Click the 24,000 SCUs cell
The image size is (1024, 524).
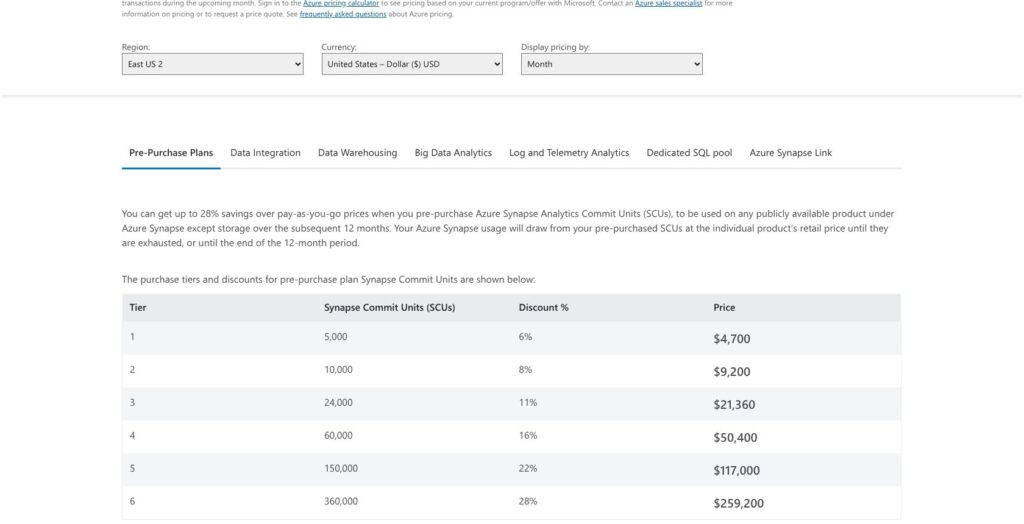pos(338,402)
